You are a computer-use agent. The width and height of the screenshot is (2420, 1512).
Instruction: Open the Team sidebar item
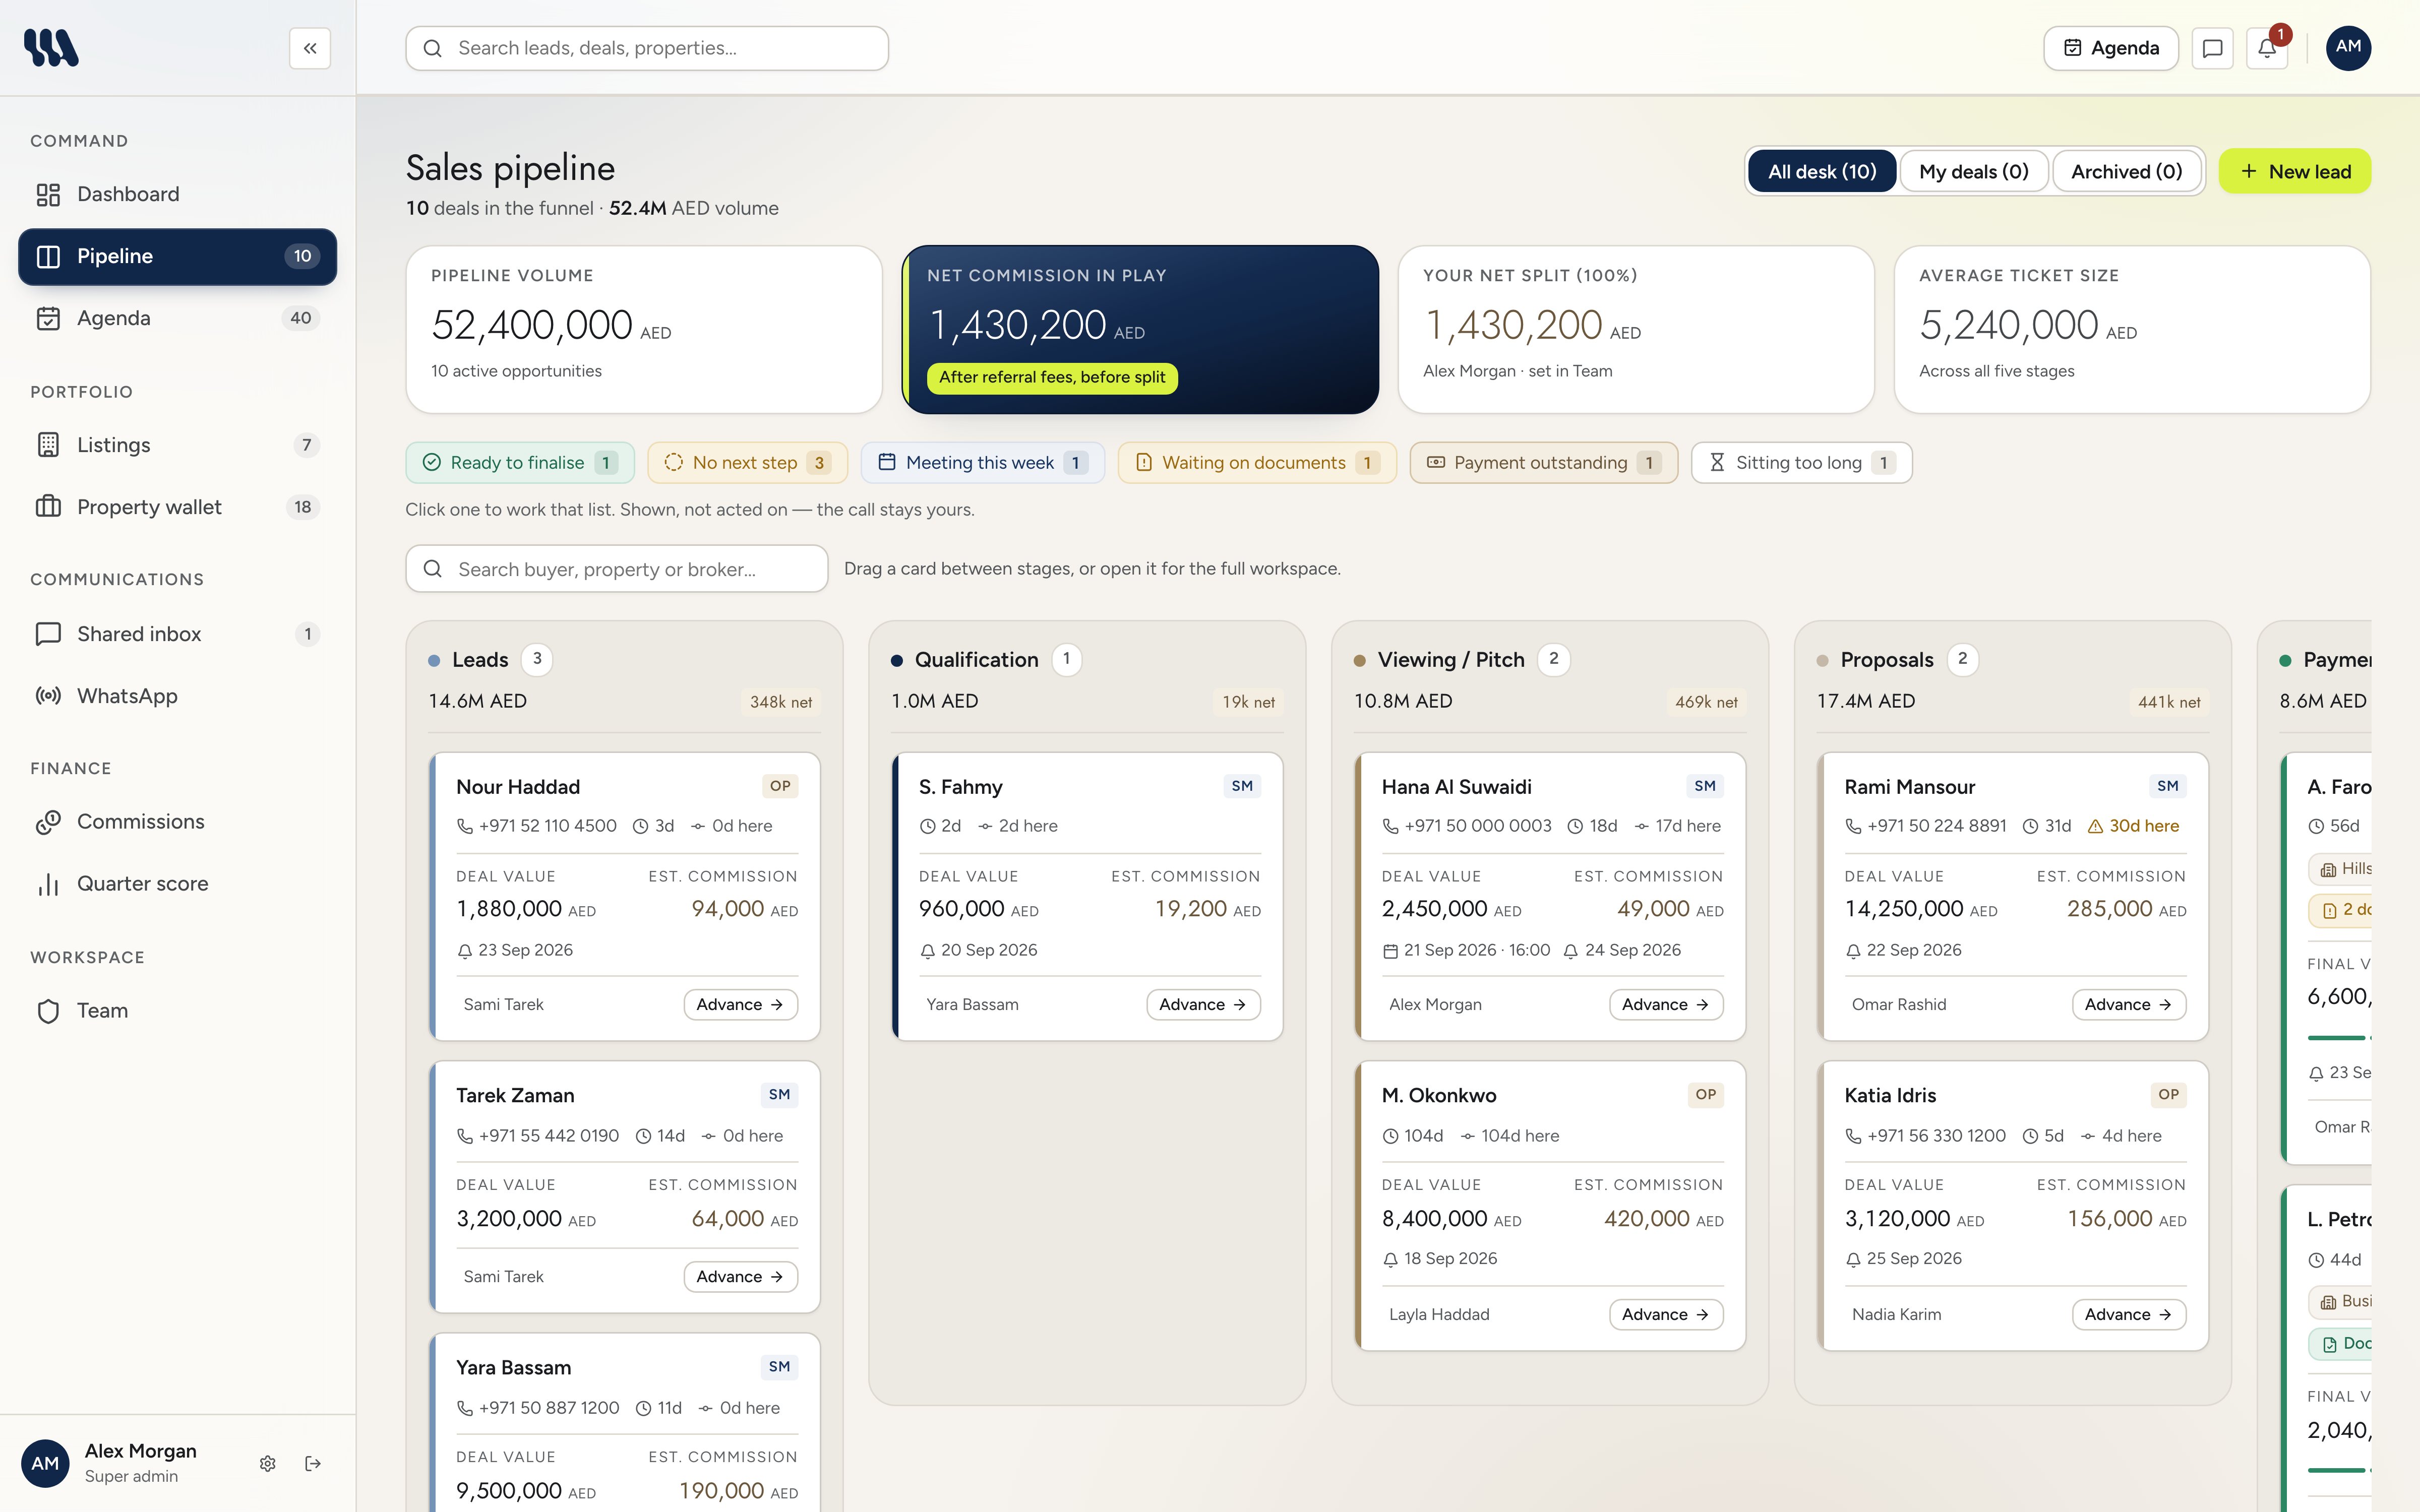(x=178, y=1011)
